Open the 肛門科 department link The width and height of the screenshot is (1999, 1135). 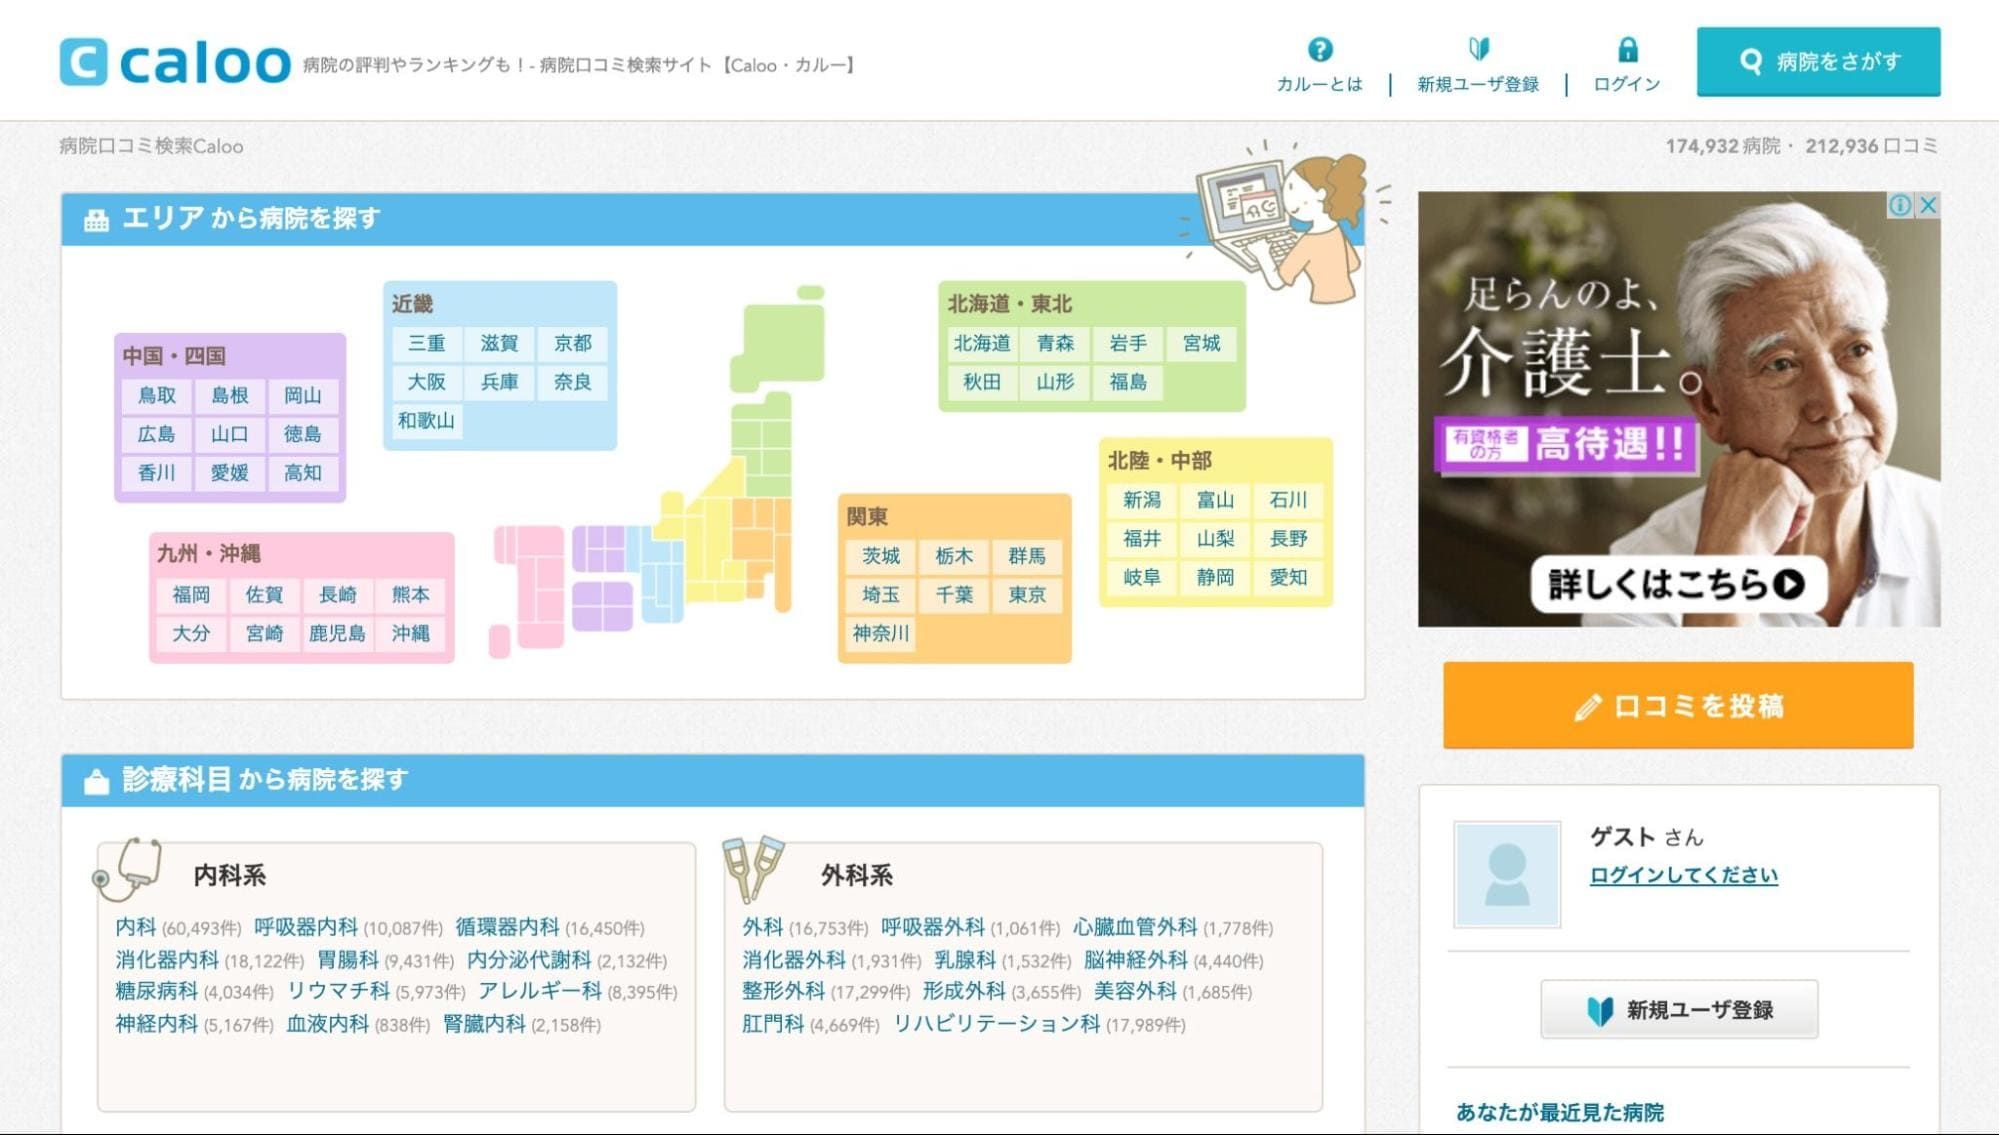[773, 1024]
